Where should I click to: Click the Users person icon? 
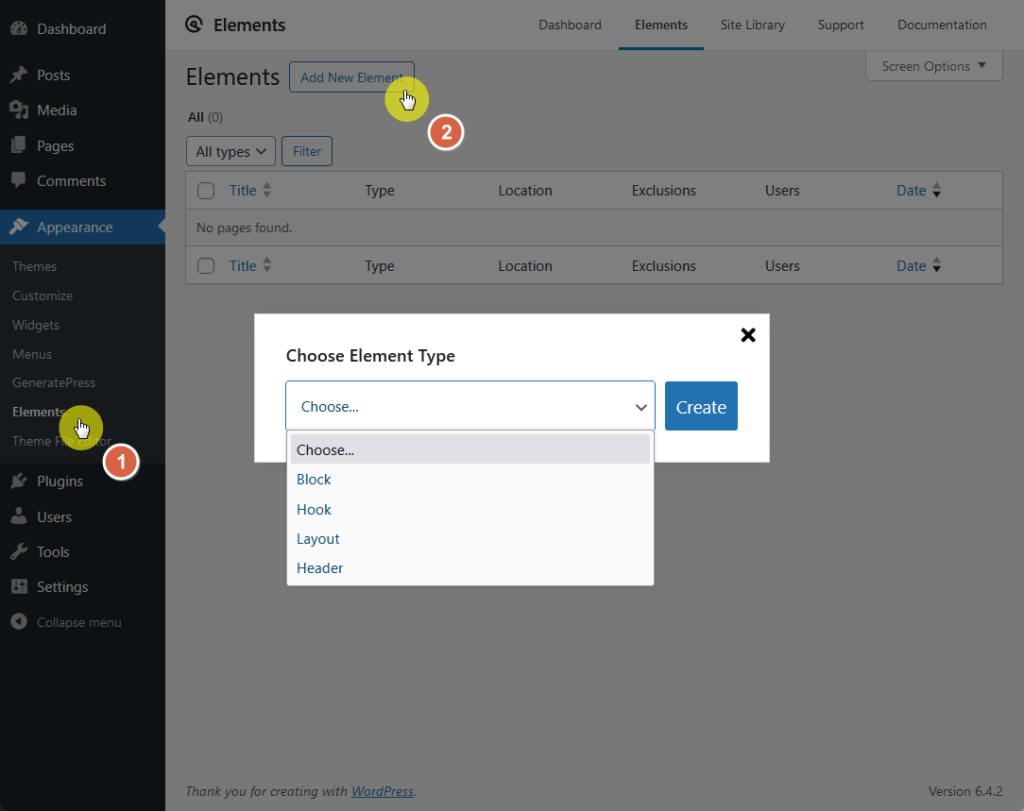19,517
